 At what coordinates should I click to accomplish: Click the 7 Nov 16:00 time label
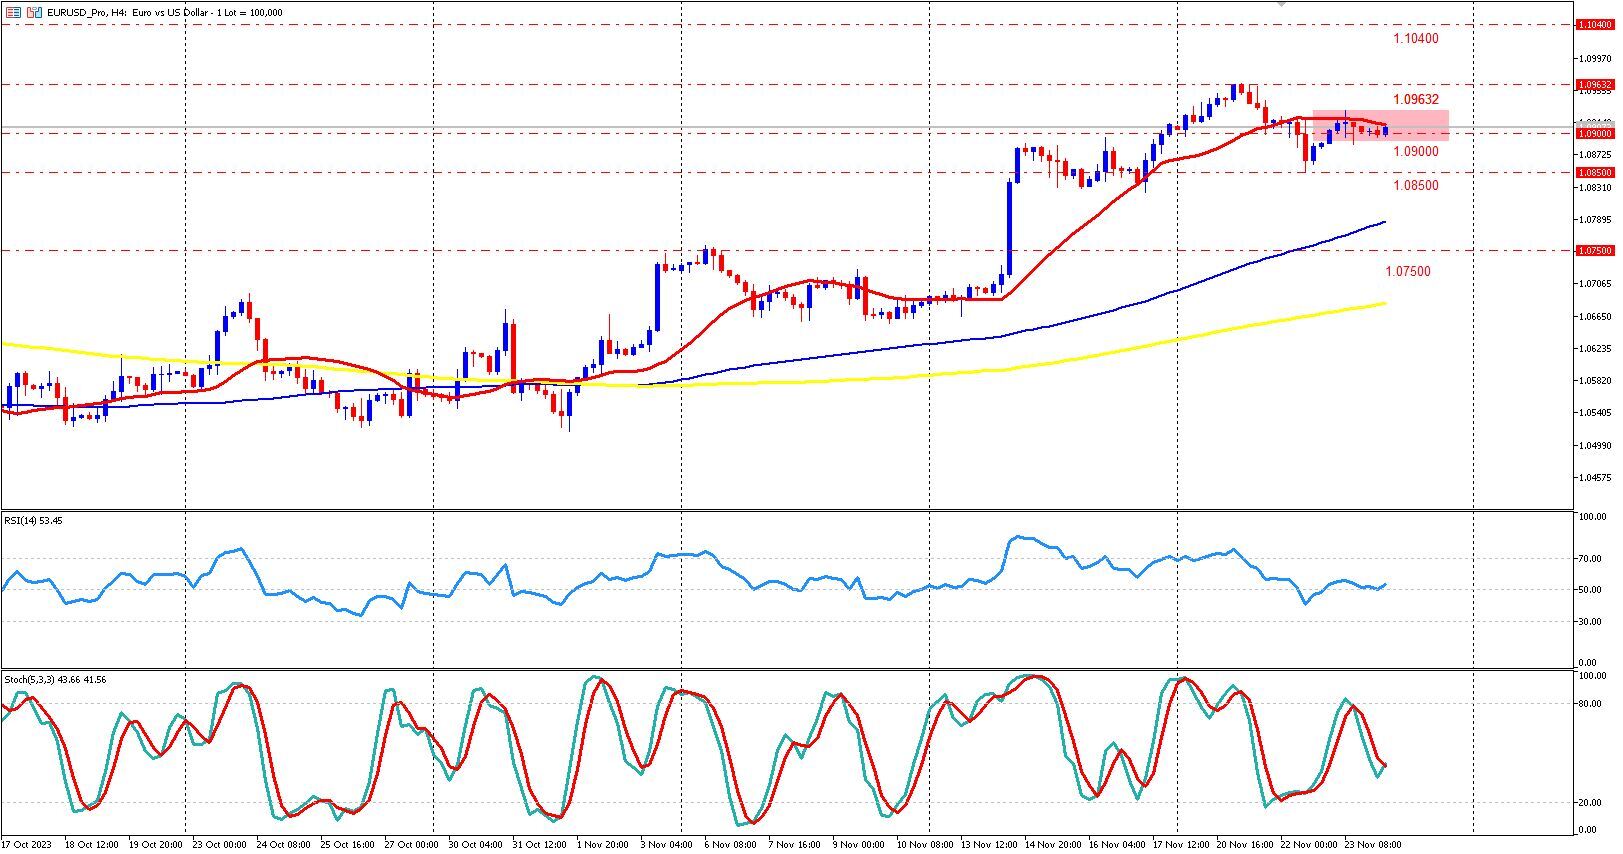click(x=797, y=845)
